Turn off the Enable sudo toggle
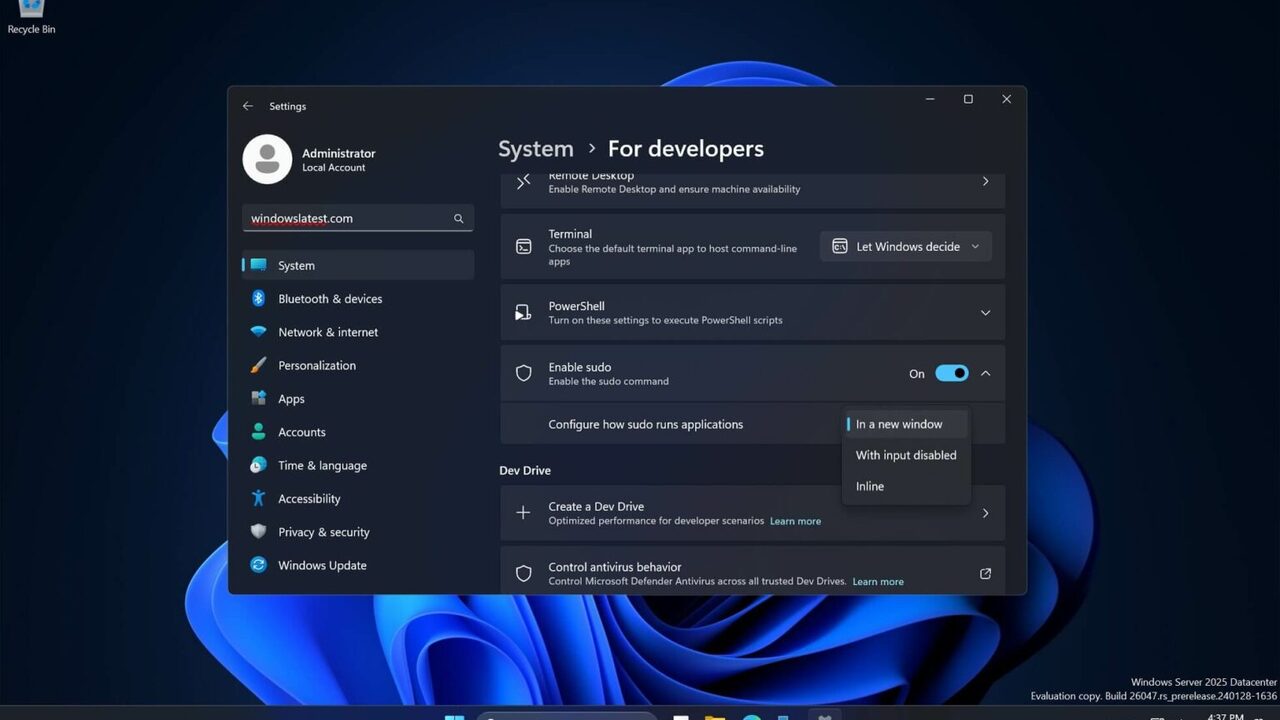 951,373
